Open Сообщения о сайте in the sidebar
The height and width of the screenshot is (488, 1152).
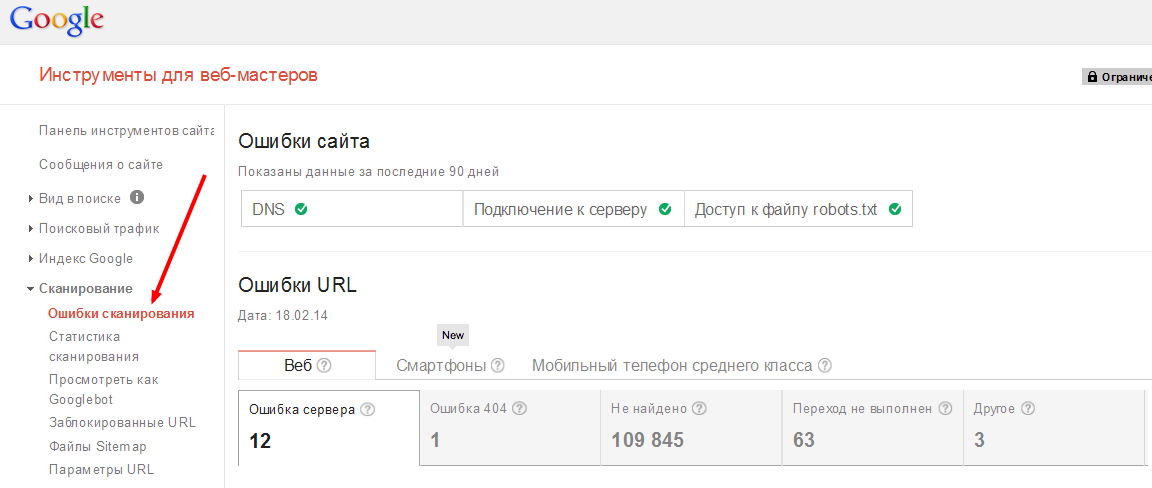tap(101, 165)
